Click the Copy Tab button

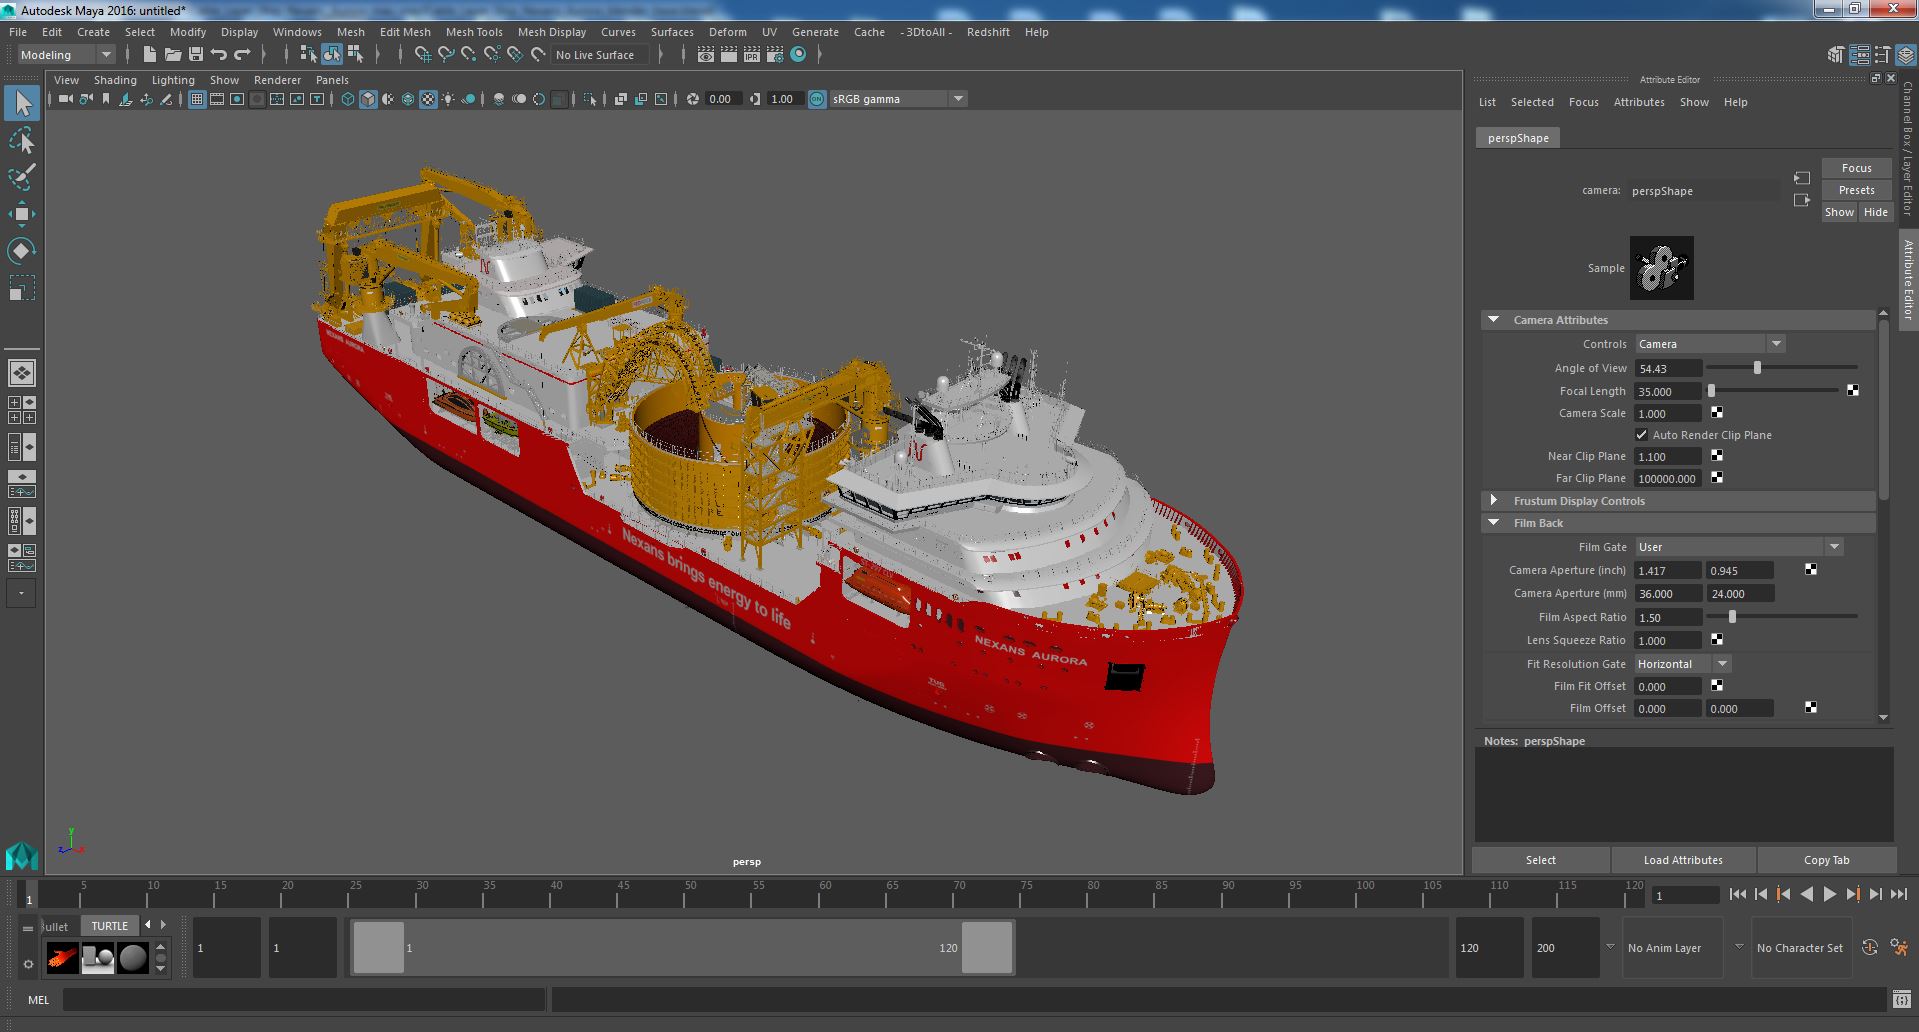(1826, 860)
